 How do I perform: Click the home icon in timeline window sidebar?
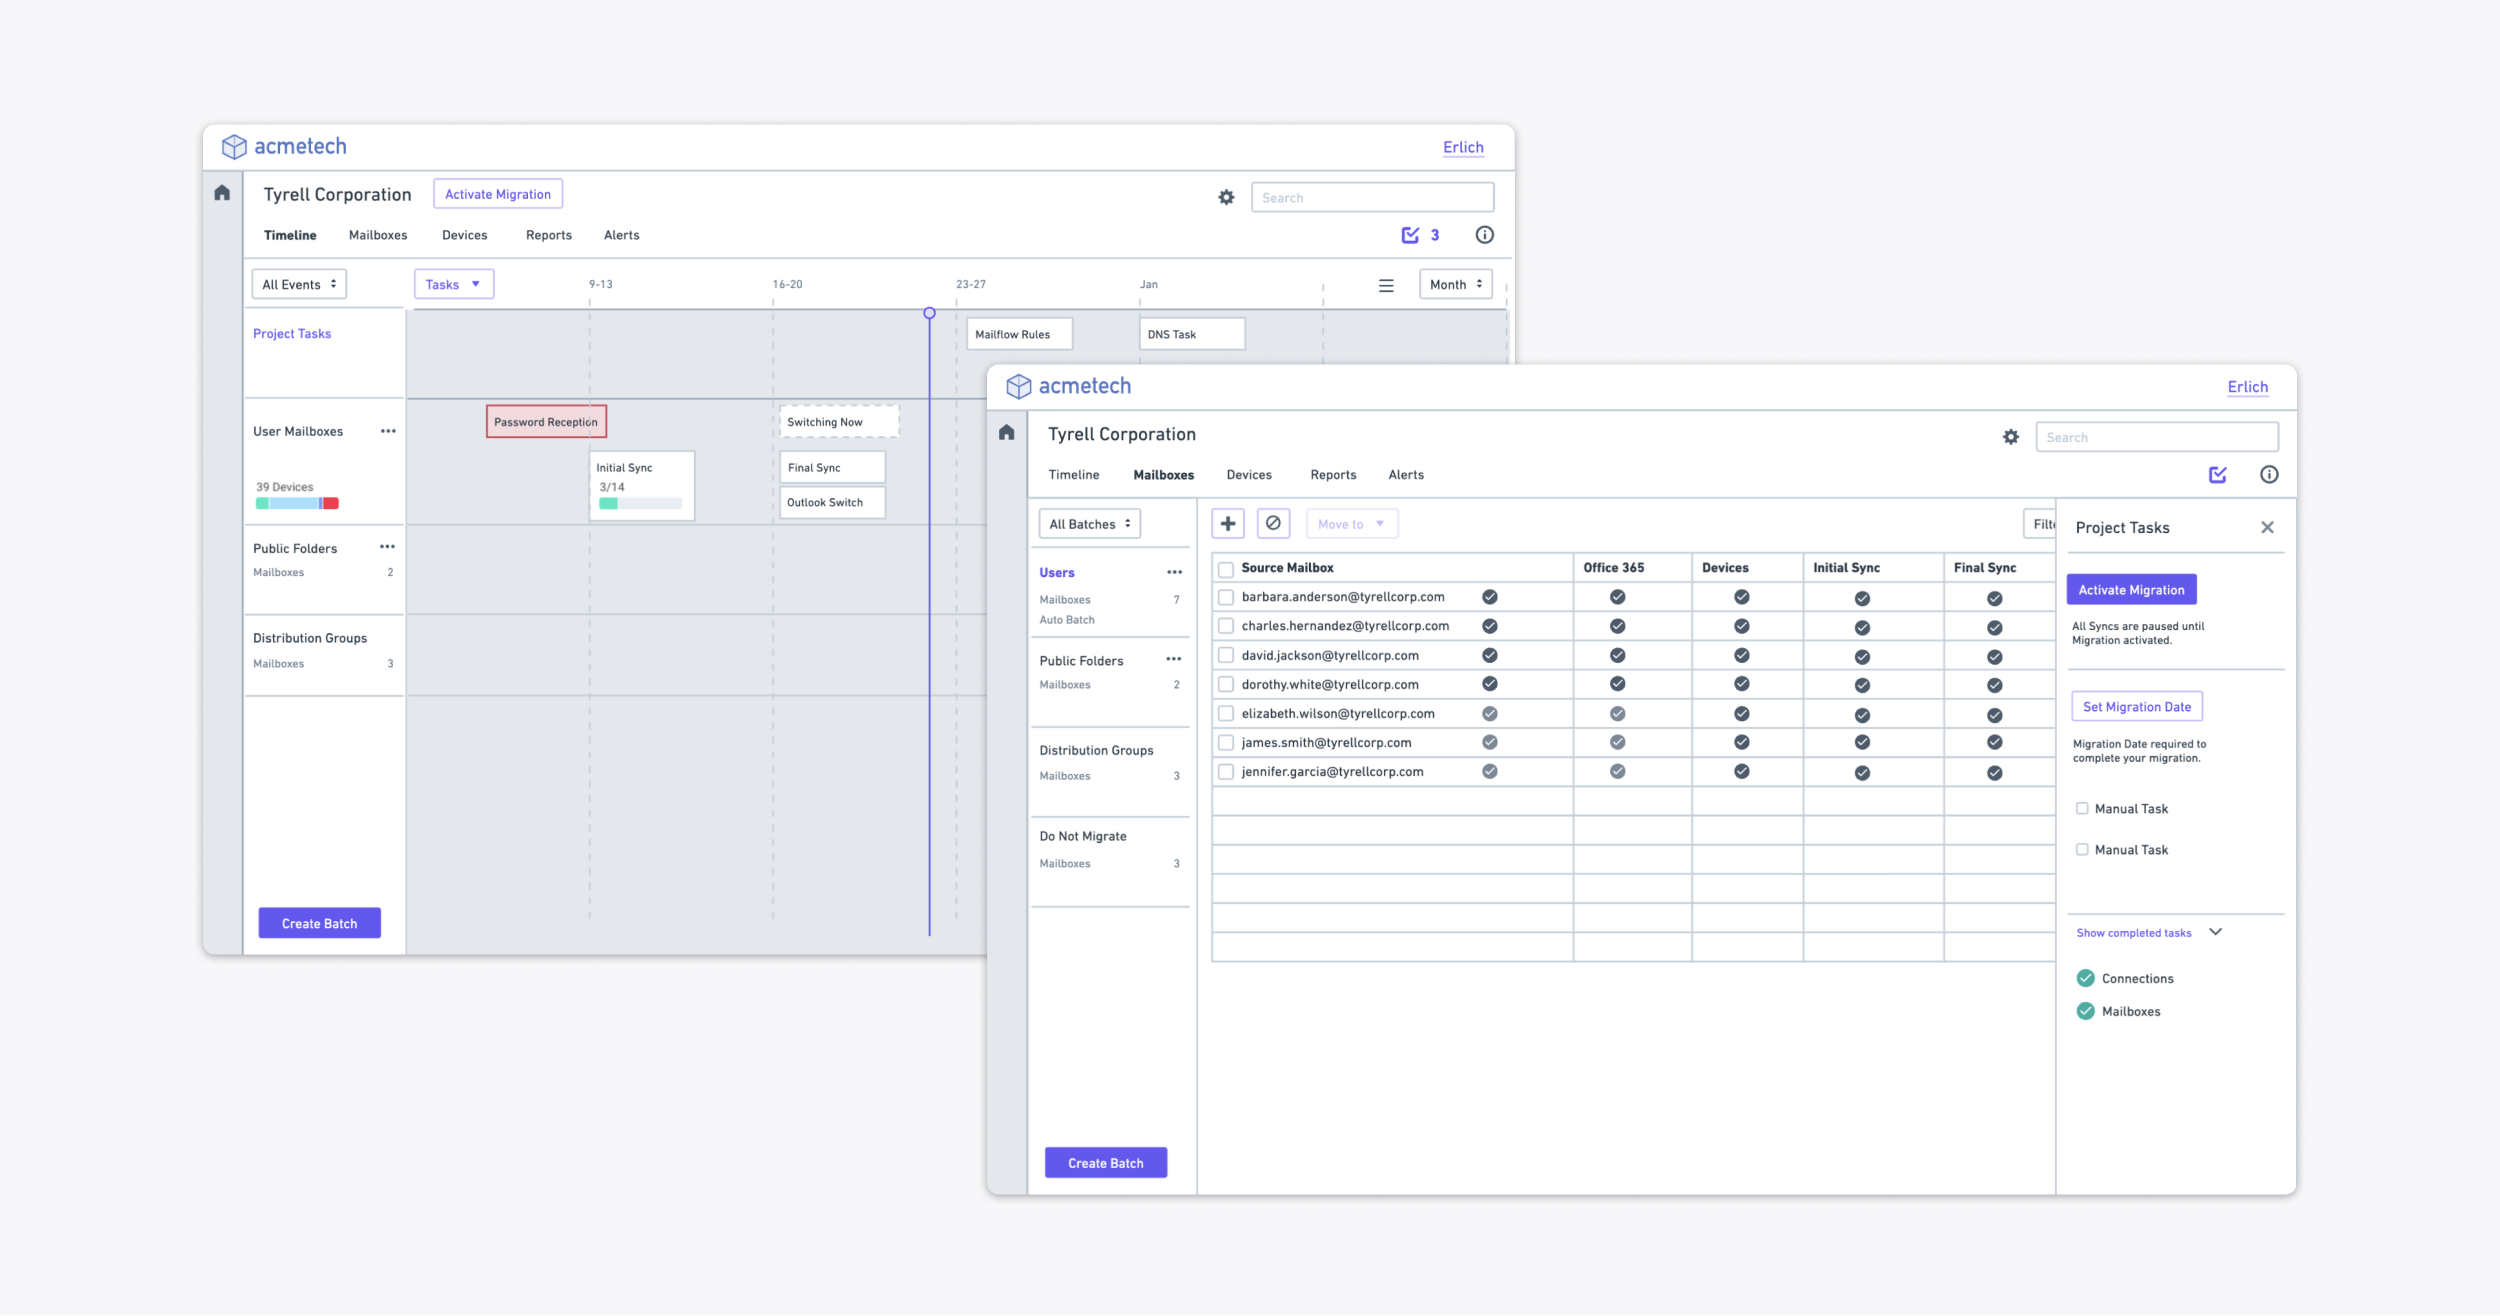pos(222,193)
